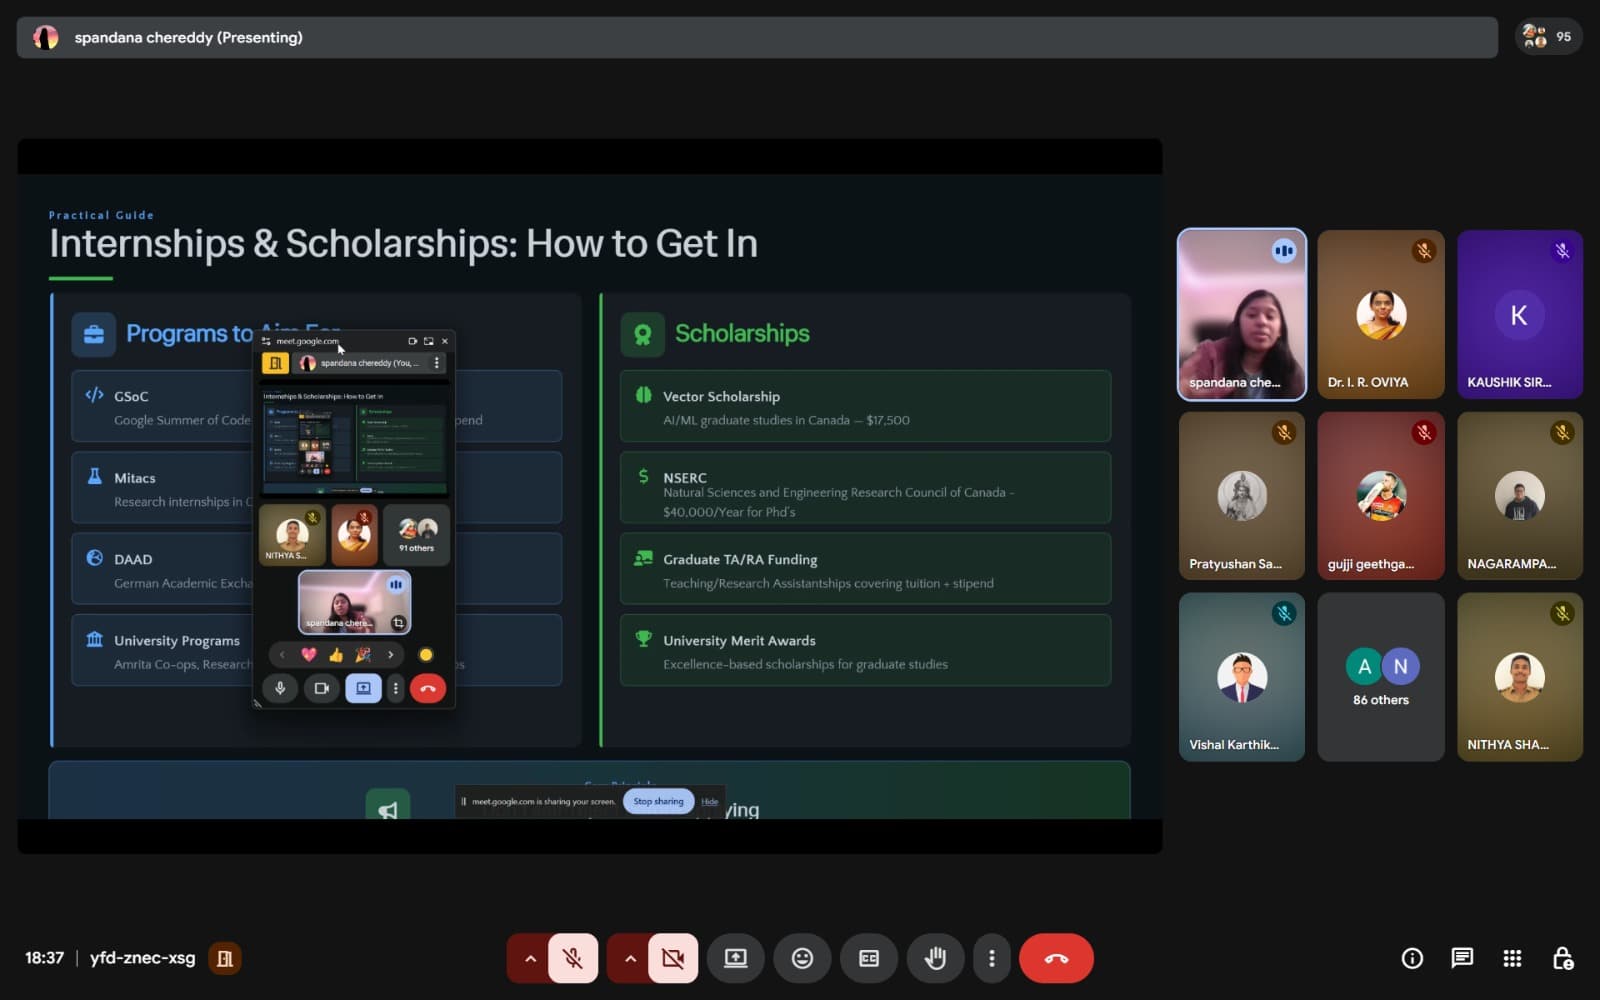The width and height of the screenshot is (1600, 1000).
Task: Click the muted mic icon on Vishal Karthik's tile
Action: pos(1284,614)
